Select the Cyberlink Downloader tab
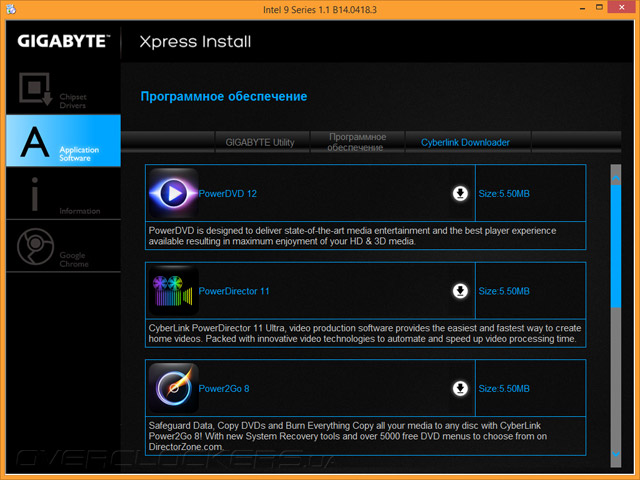640x480 pixels. point(468,142)
